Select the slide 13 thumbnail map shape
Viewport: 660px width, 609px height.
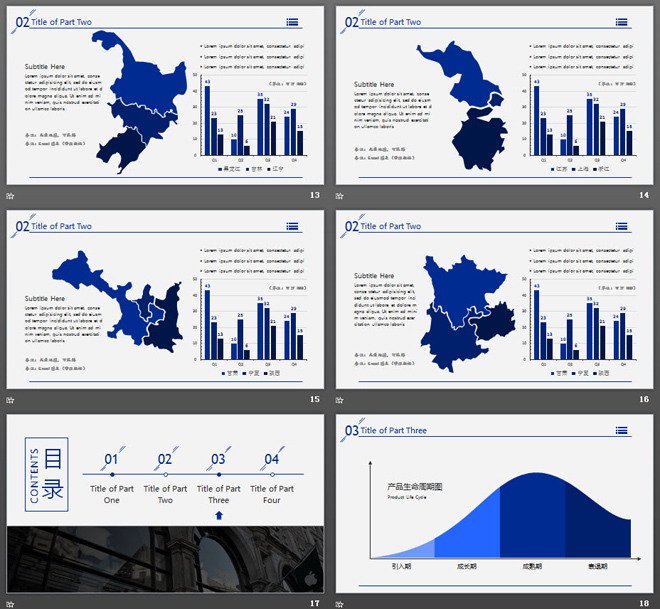click(138, 100)
